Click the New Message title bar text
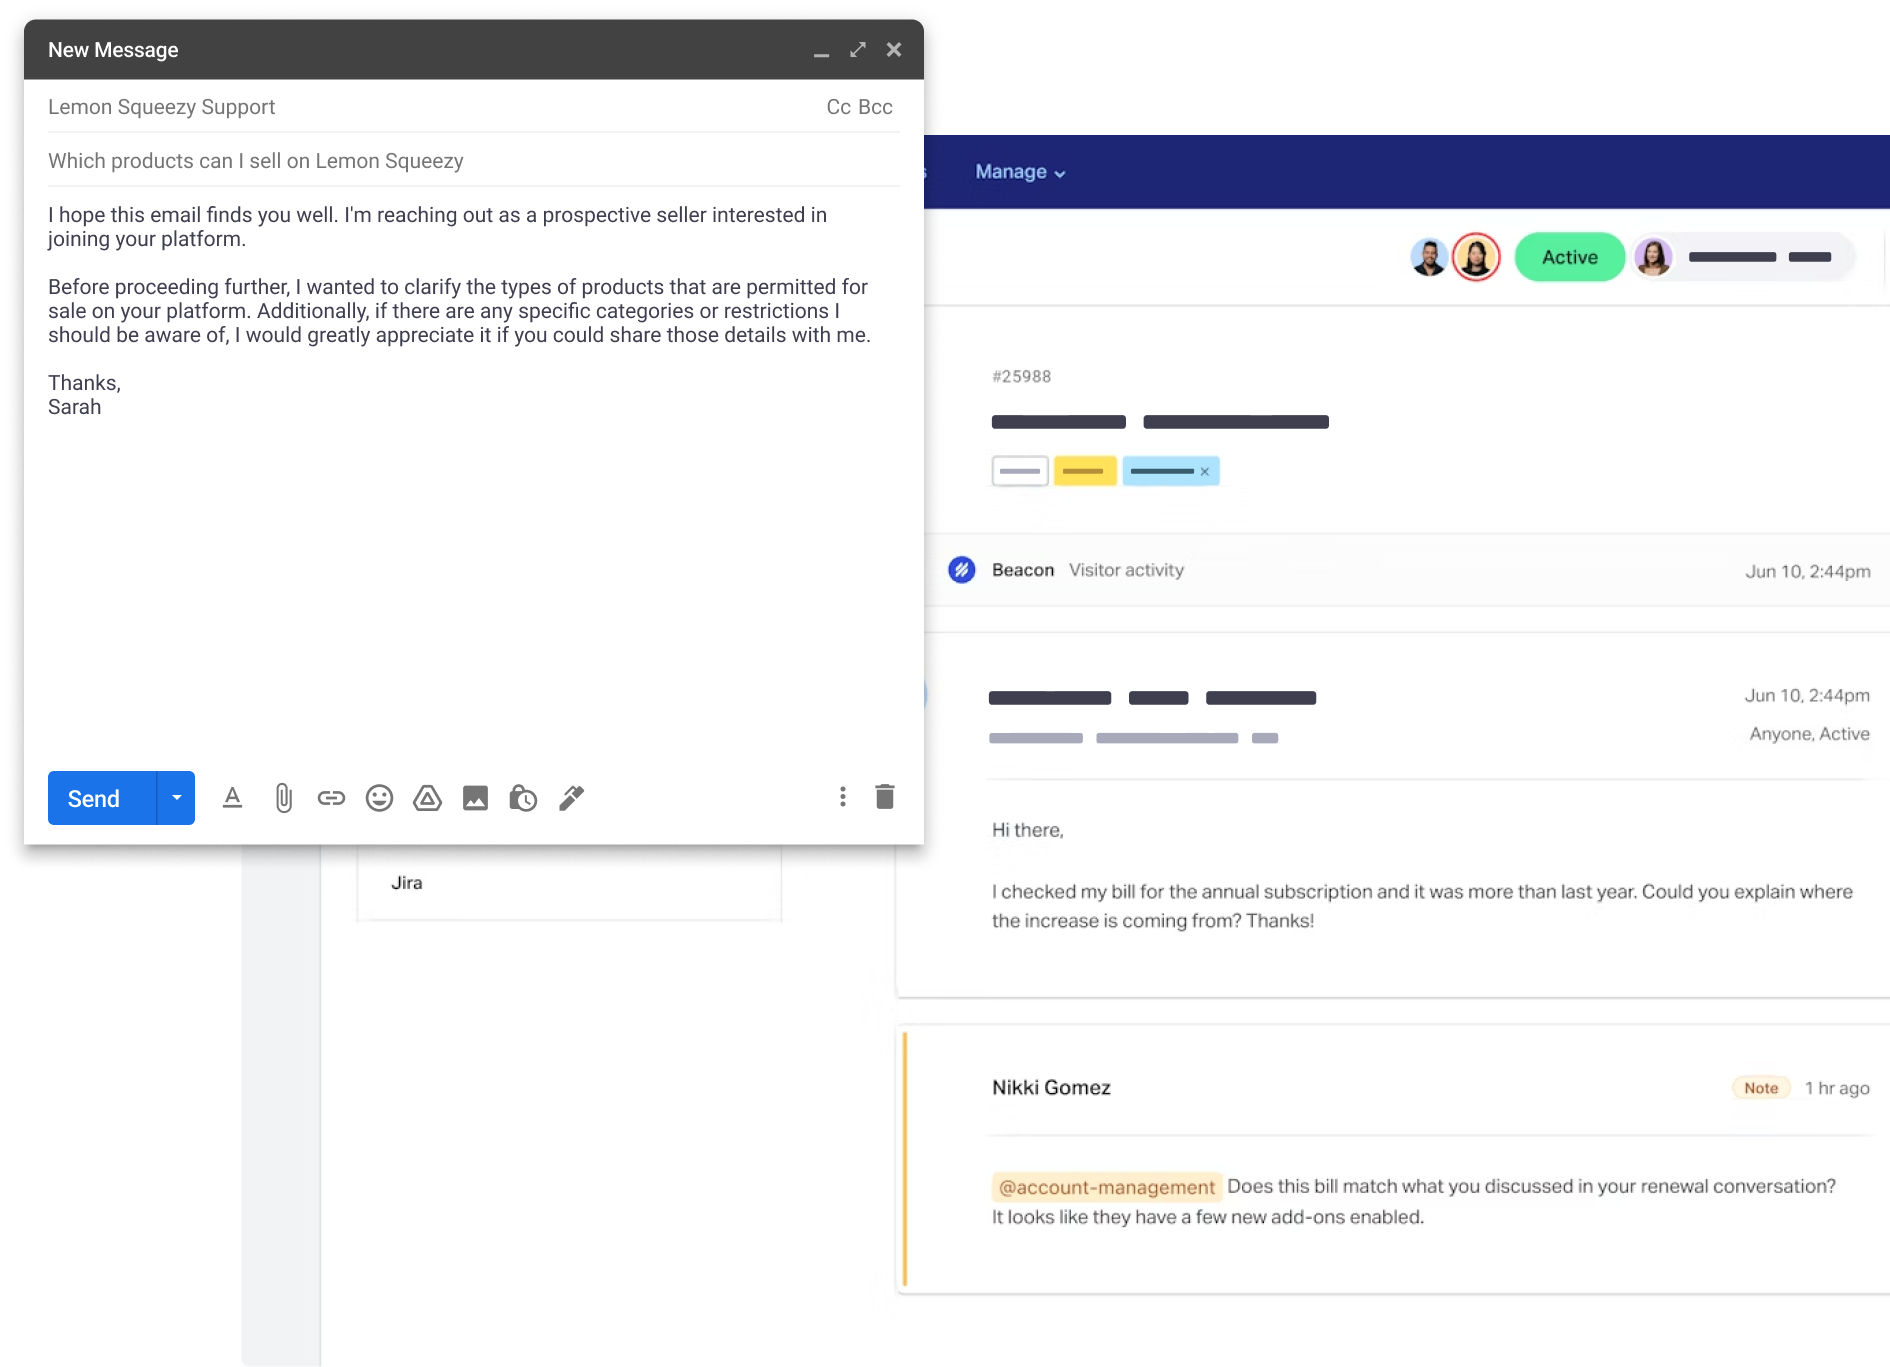This screenshot has width=1890, height=1367. click(x=113, y=50)
